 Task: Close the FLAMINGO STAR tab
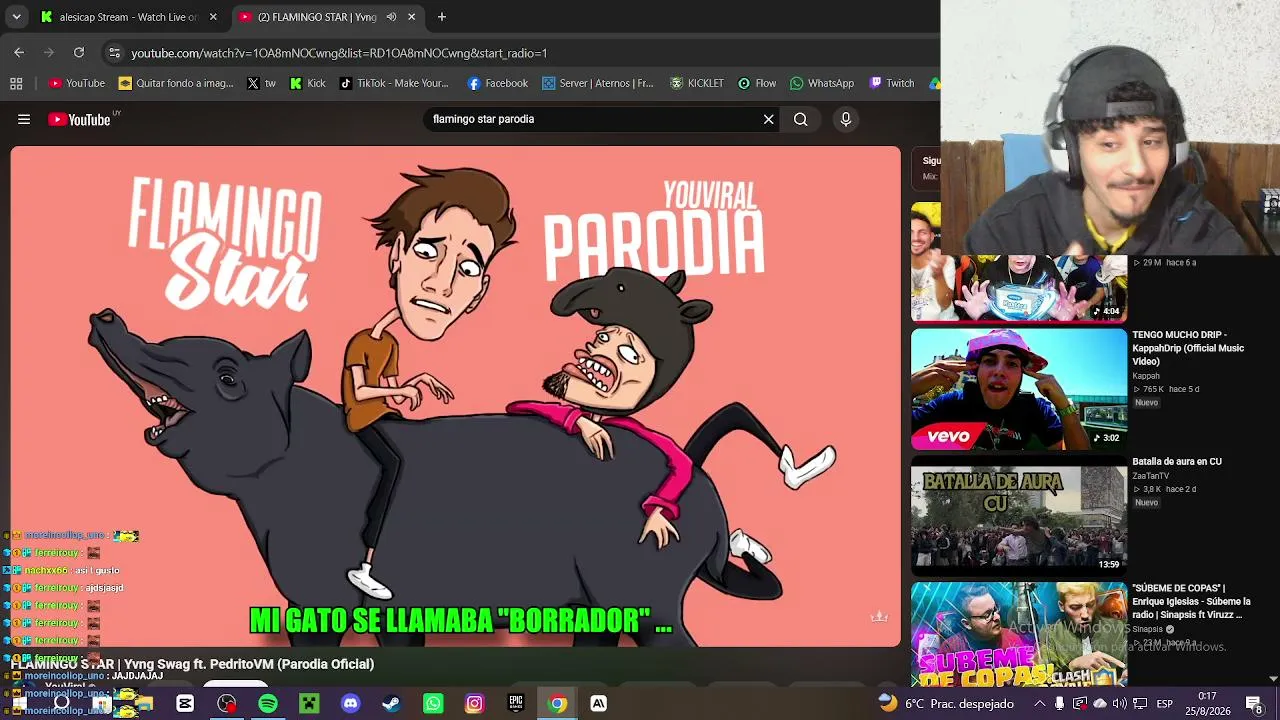pyautogui.click(x=411, y=17)
